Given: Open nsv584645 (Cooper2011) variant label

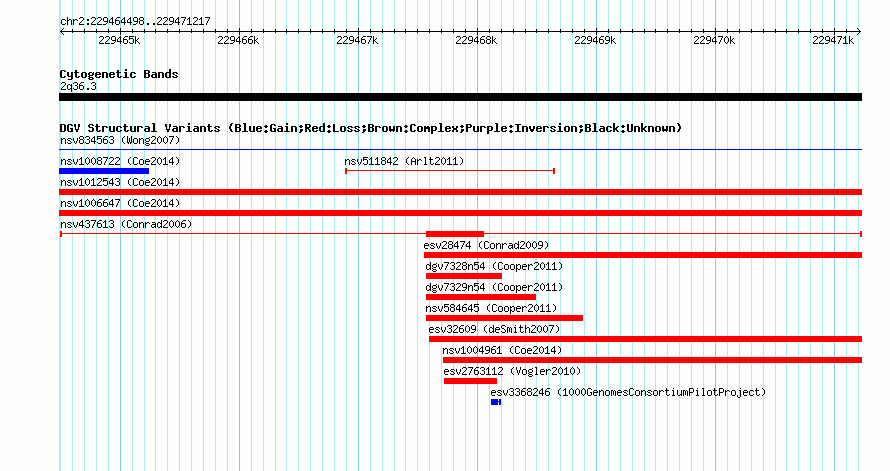Looking at the screenshot, I should click(x=491, y=308).
